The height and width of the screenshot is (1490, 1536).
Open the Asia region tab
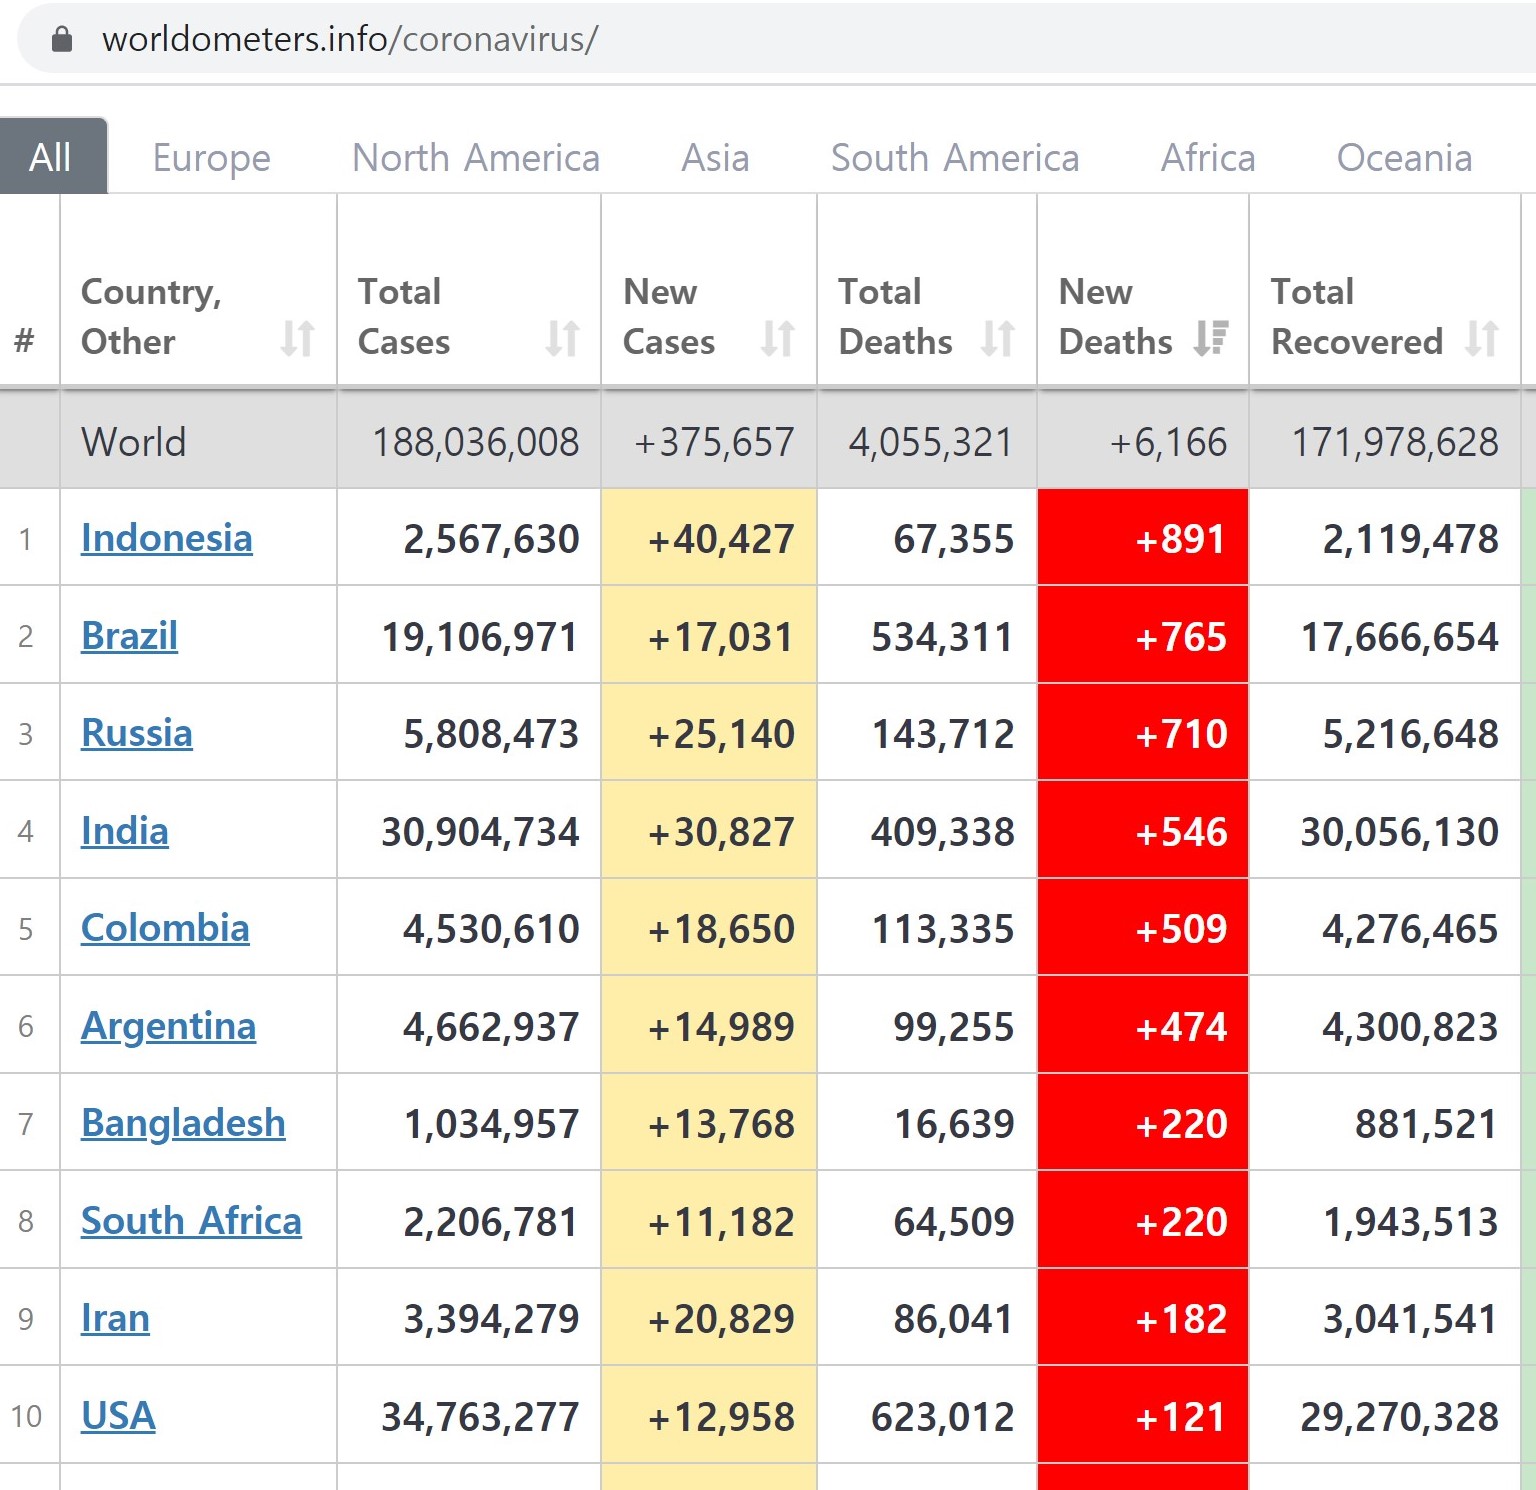coord(715,158)
